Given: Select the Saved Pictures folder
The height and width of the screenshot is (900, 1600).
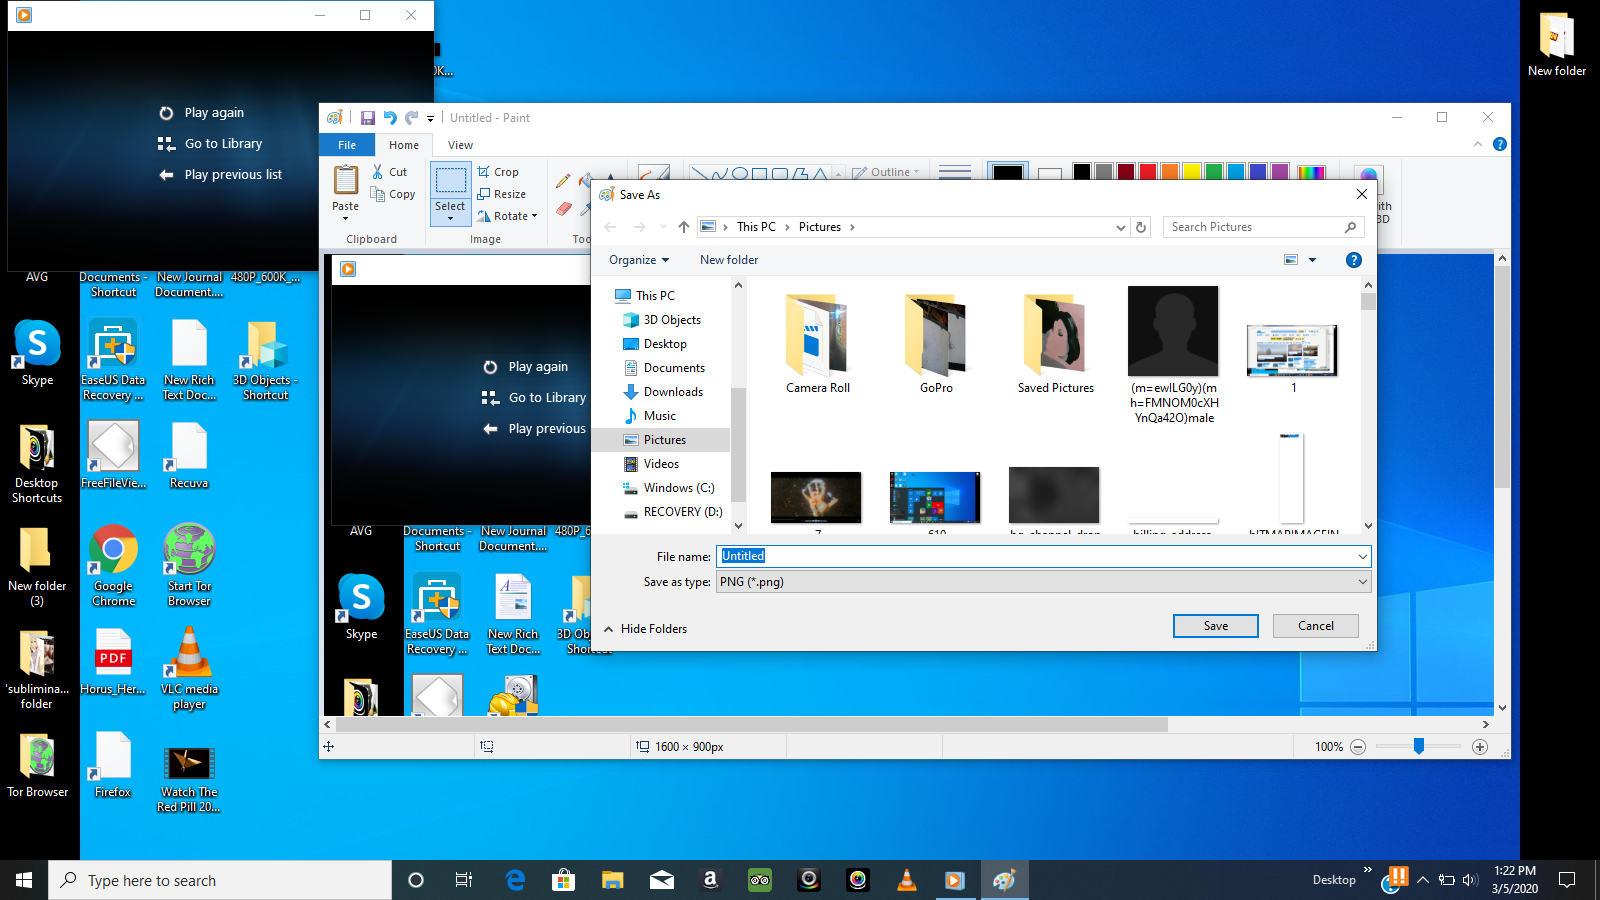Looking at the screenshot, I should (1055, 343).
